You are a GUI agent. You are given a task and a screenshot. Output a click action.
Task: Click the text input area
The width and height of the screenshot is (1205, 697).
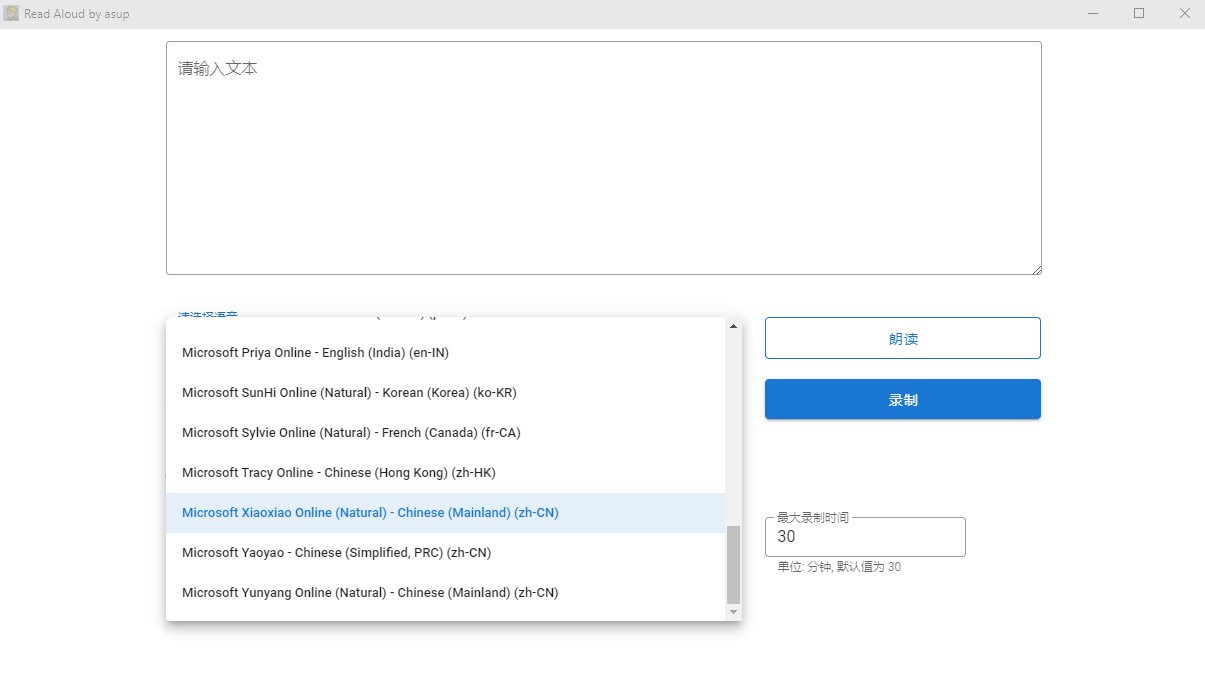[x=604, y=158]
